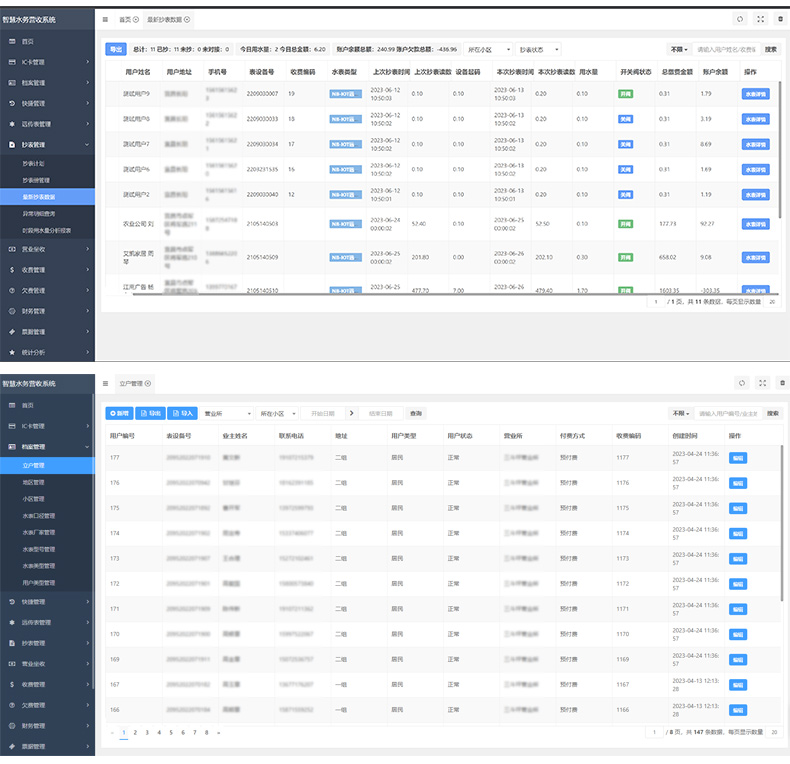
Task: Close the 最新抄表数据 tab with its x icon
Action: tap(187, 19)
